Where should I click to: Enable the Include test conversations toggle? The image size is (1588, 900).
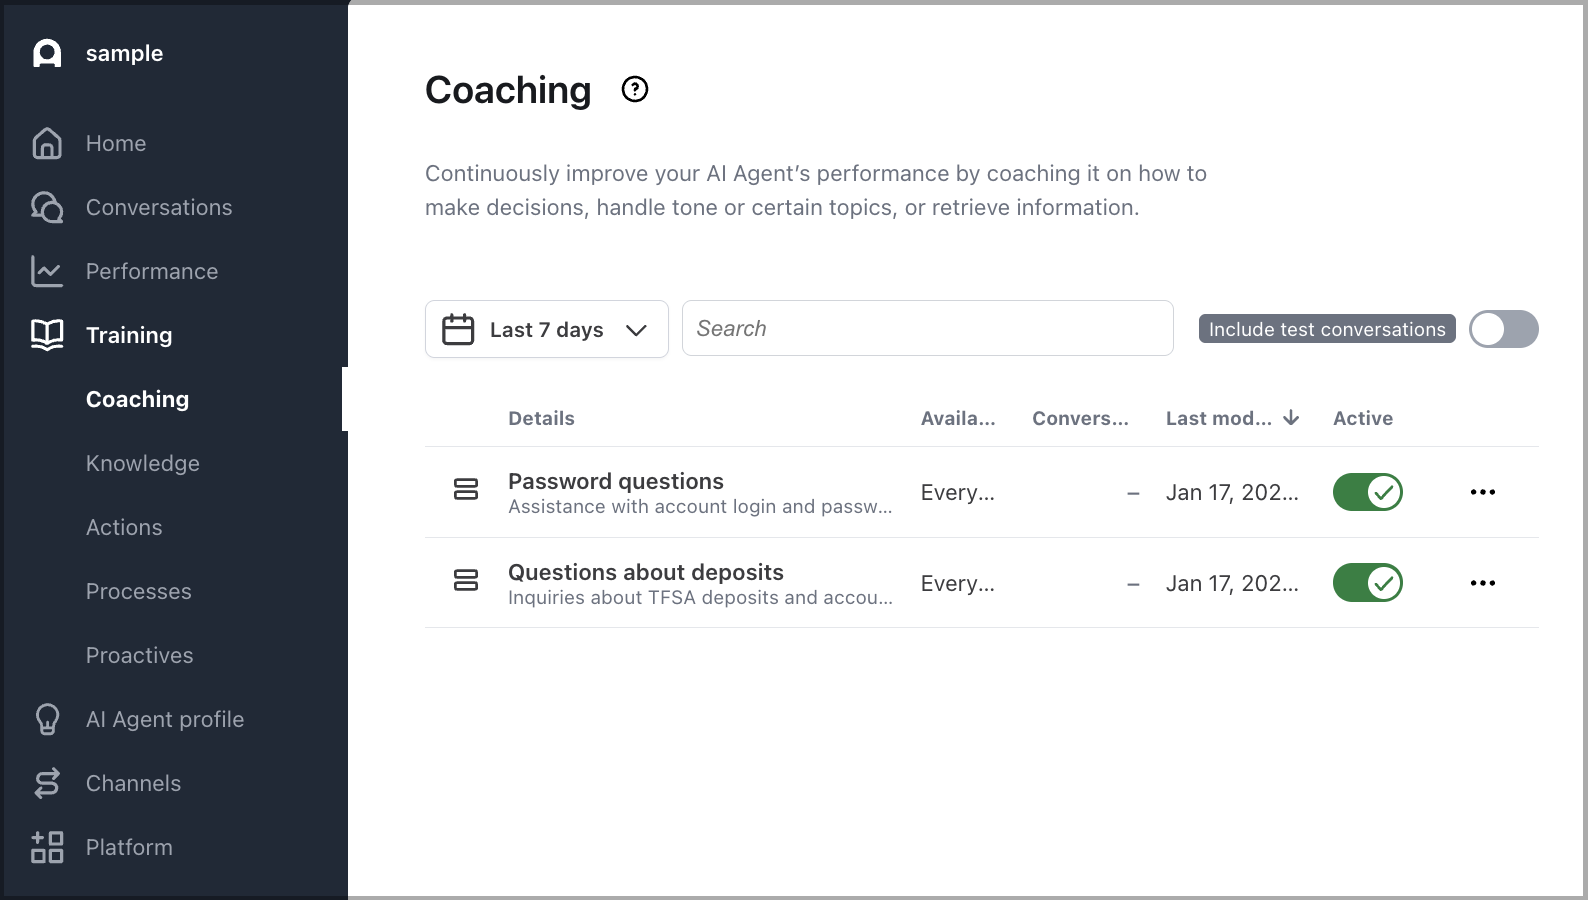1503,328
